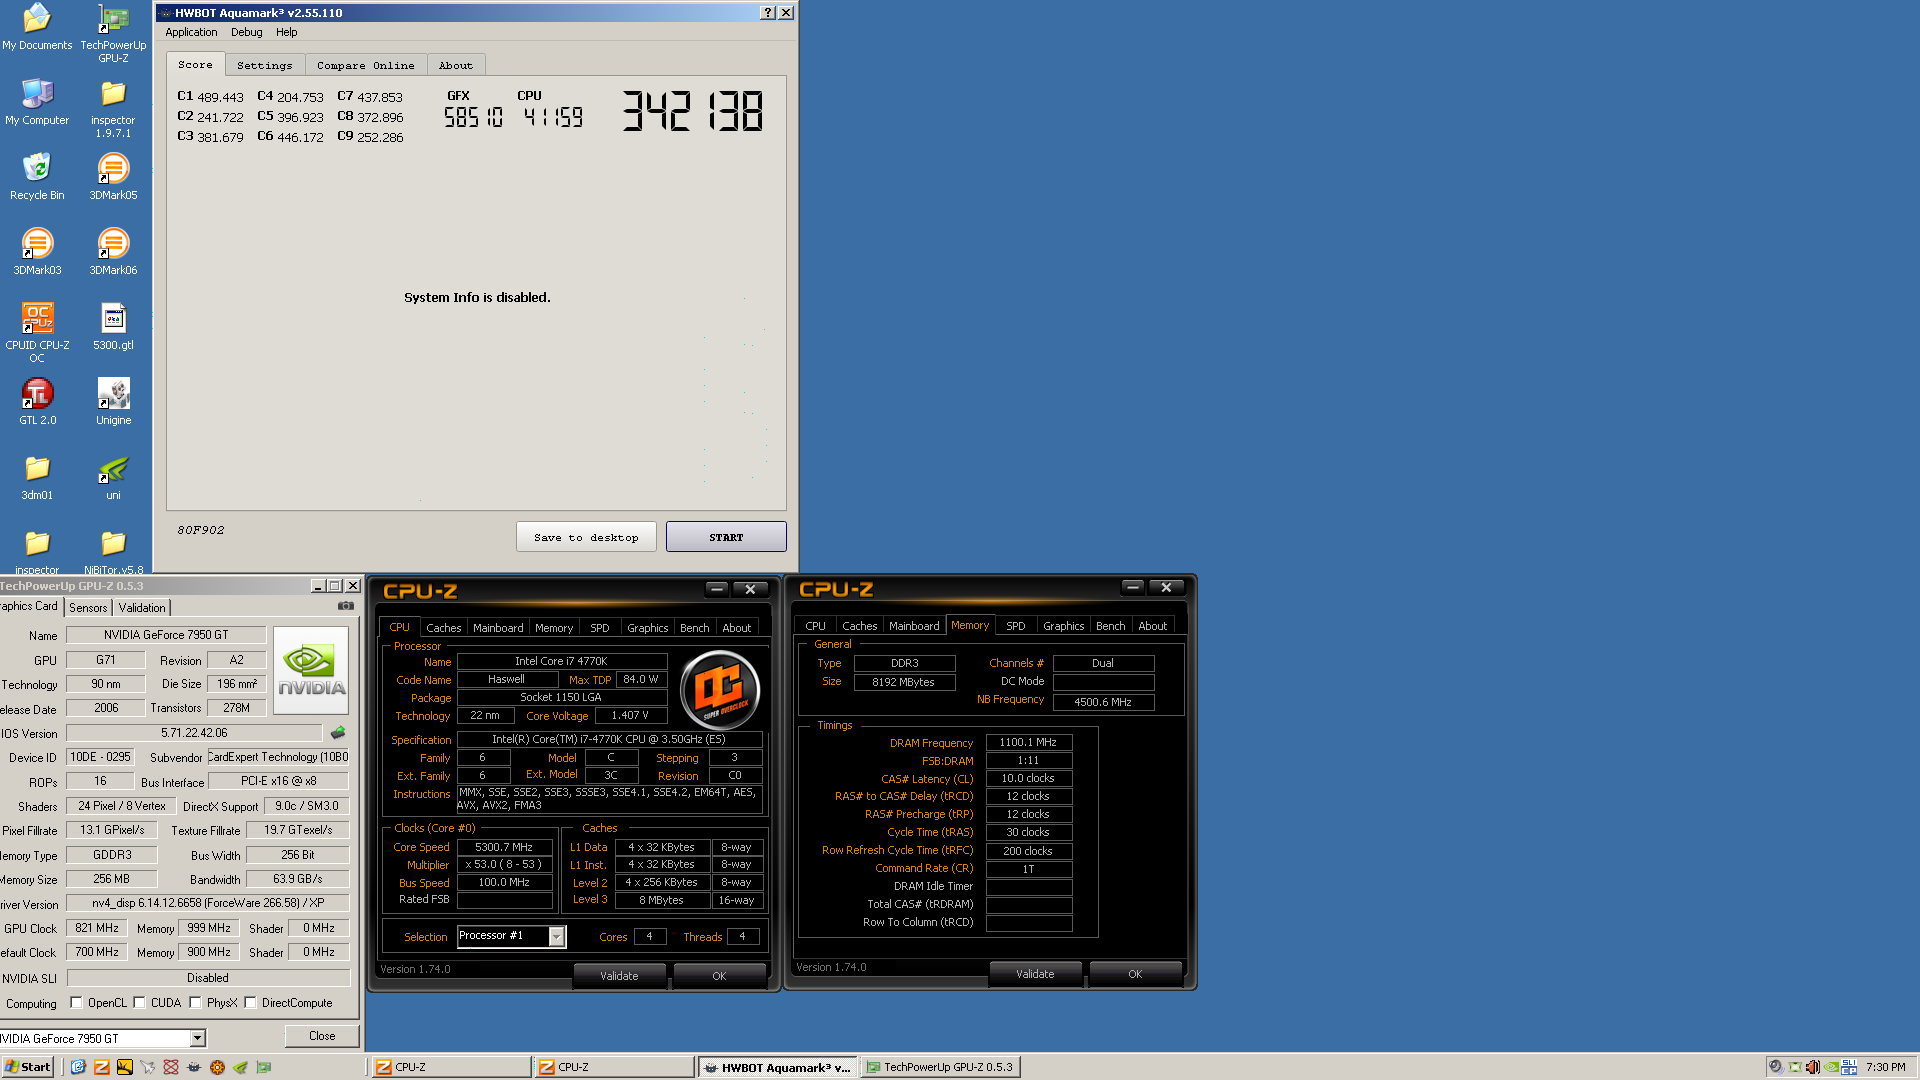The image size is (1920, 1080).
Task: Enable the OpenCL checkbox in GPU-Z
Action: click(76, 1003)
